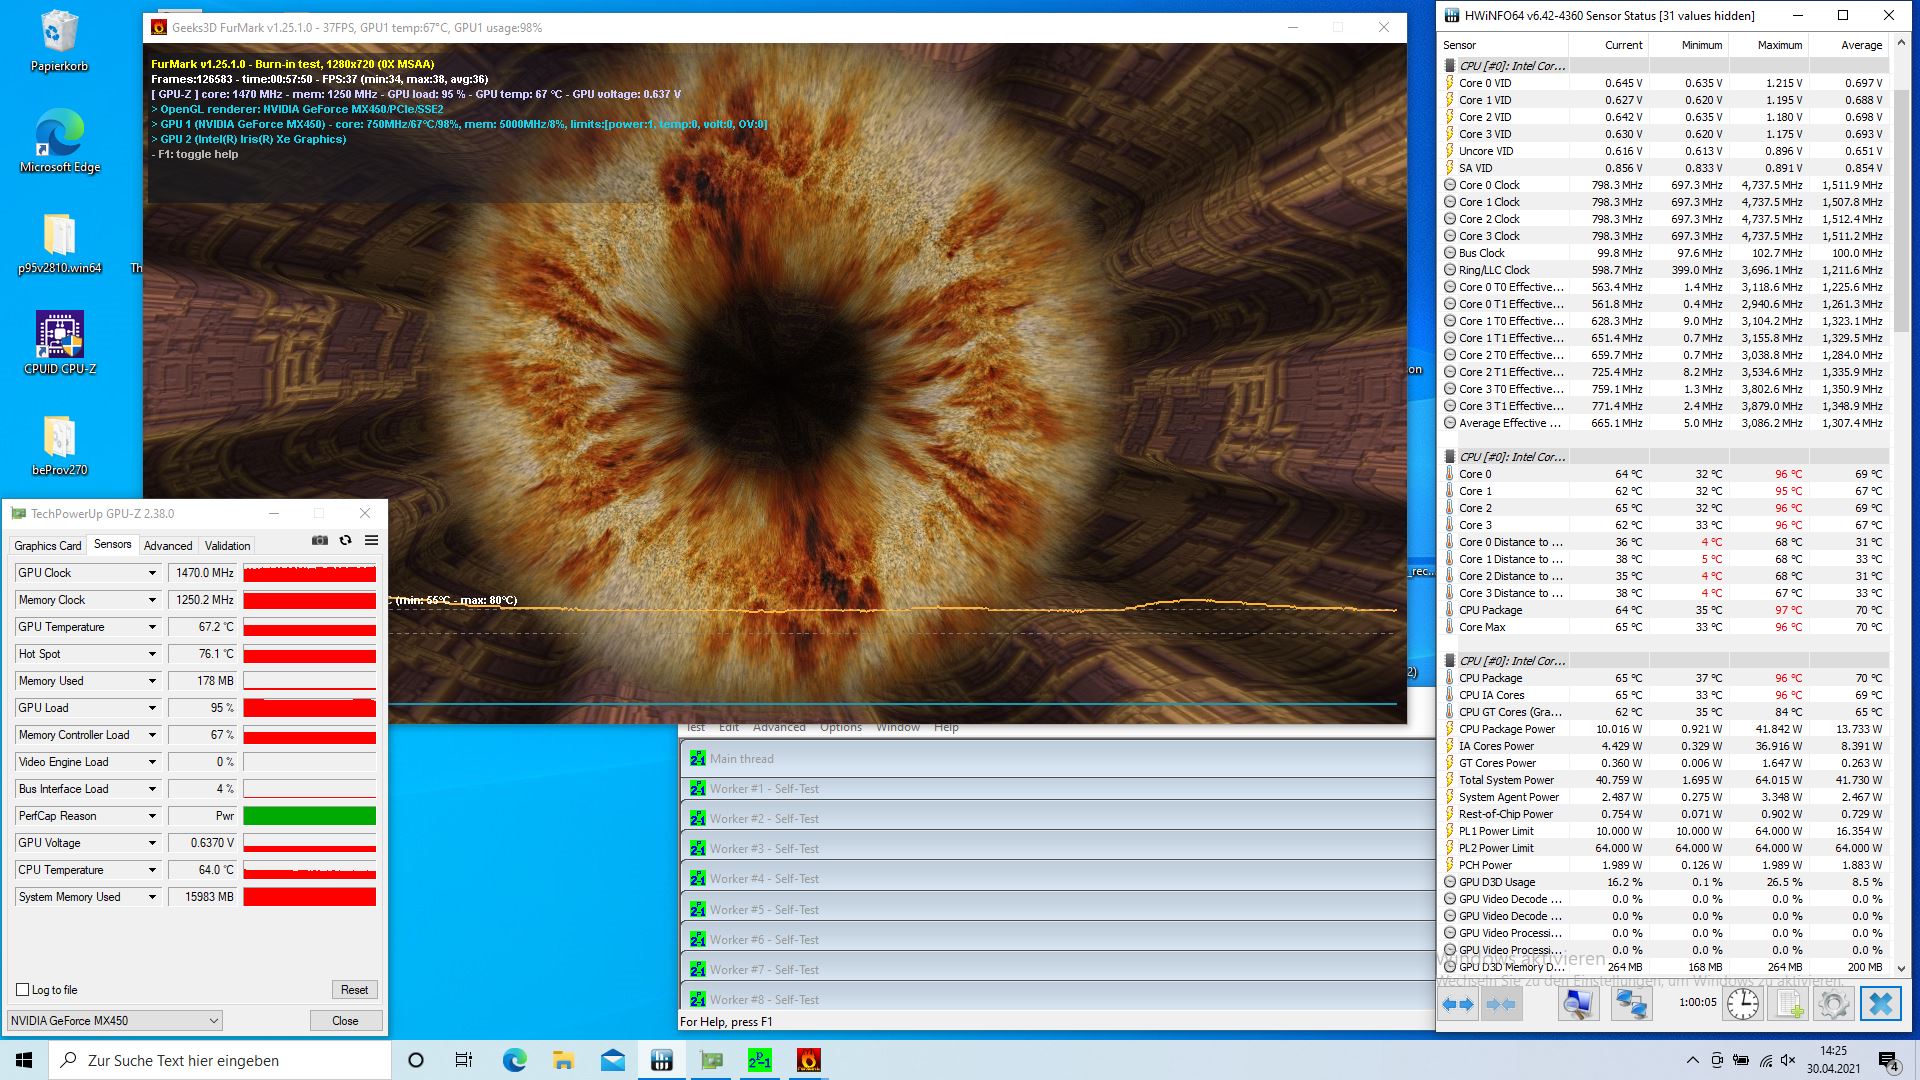
Task: Switch to the Graphics Card tab
Action: pyautogui.click(x=47, y=546)
